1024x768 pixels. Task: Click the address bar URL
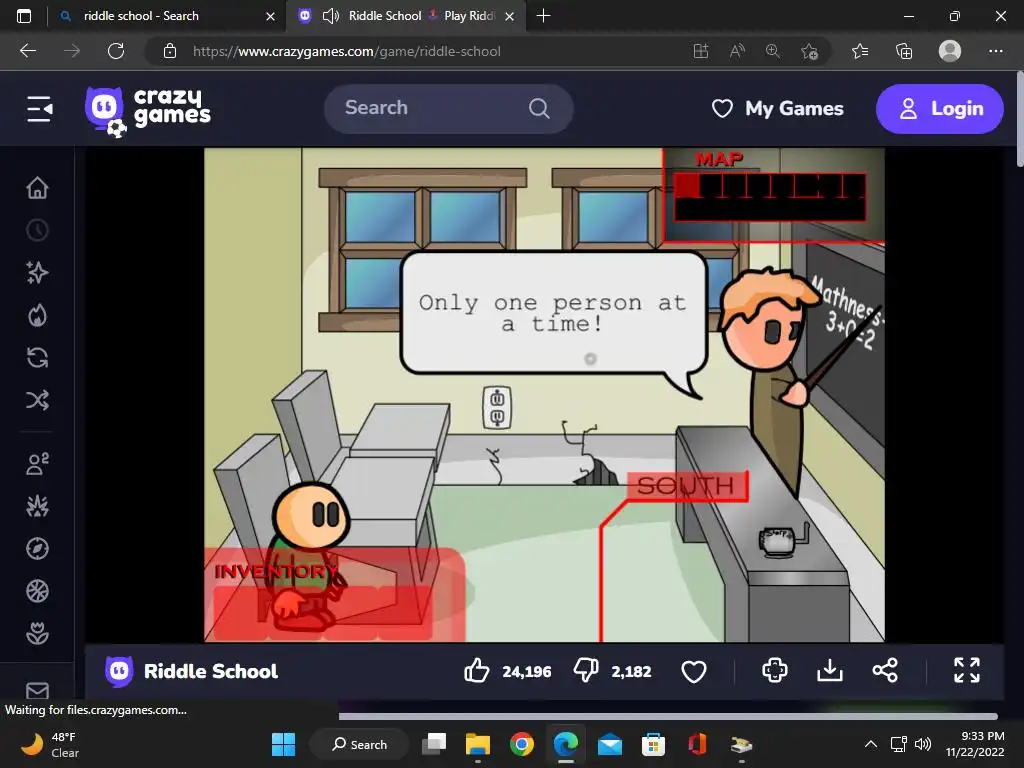pyautogui.click(x=347, y=51)
